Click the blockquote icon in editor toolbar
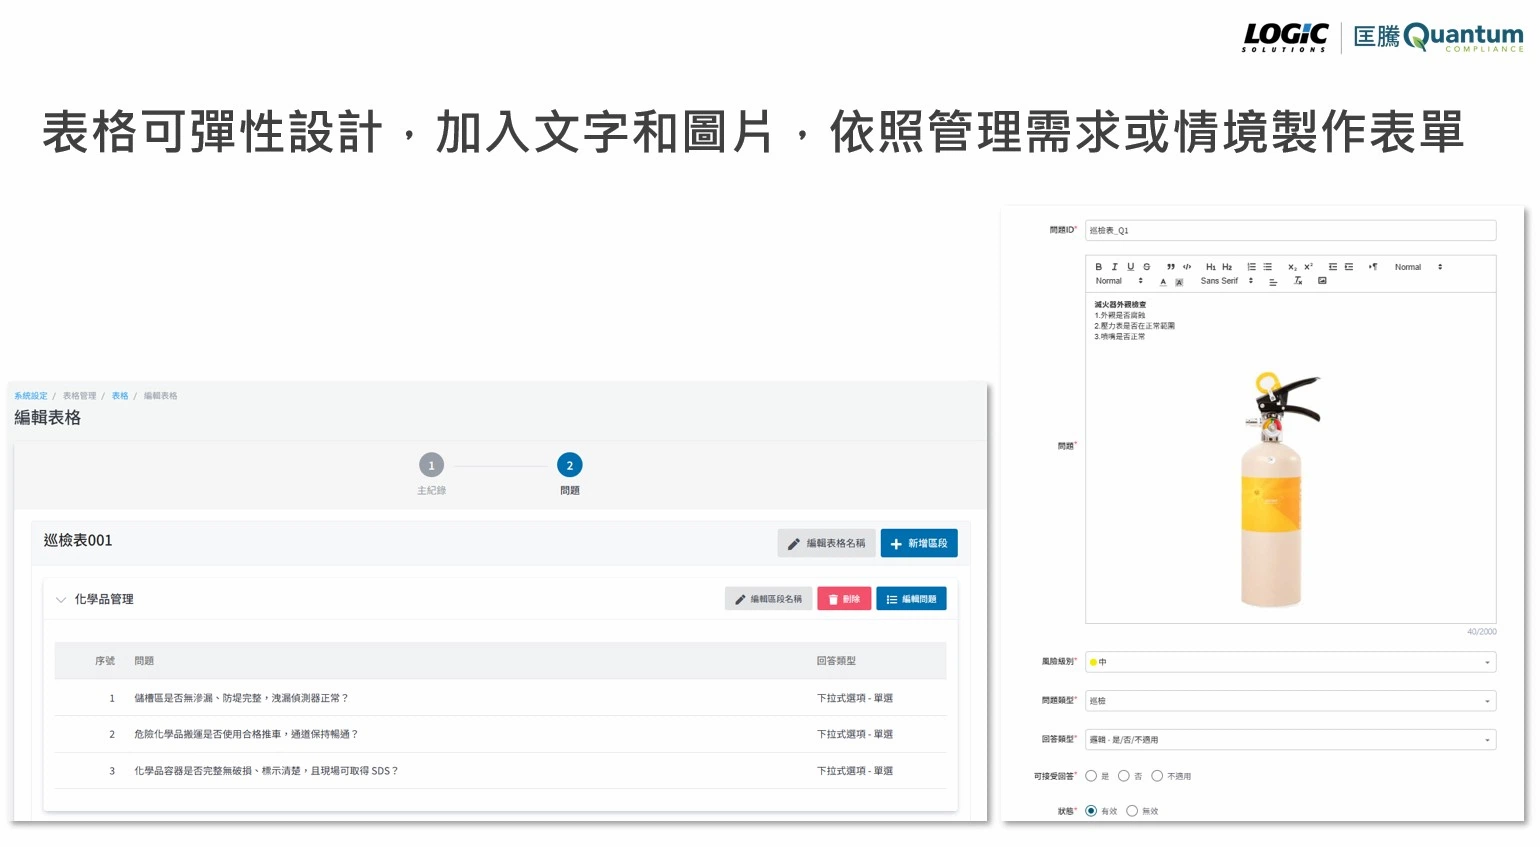Screen dimensions: 1540x847 click(x=1171, y=267)
